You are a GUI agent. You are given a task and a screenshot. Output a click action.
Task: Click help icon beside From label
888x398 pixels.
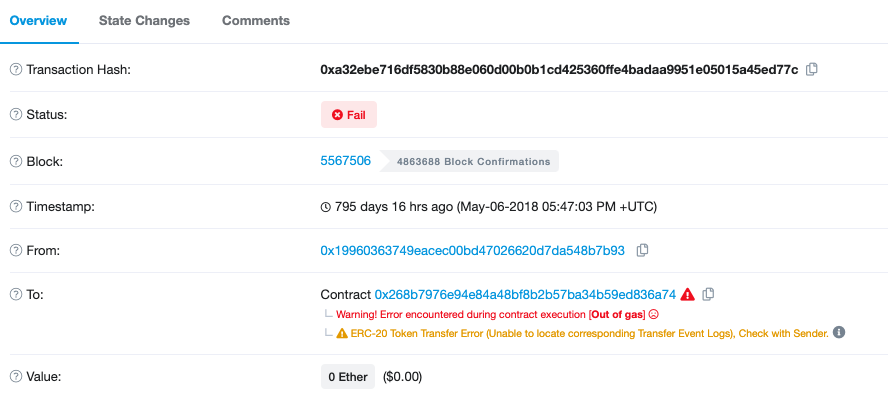[x=16, y=251]
